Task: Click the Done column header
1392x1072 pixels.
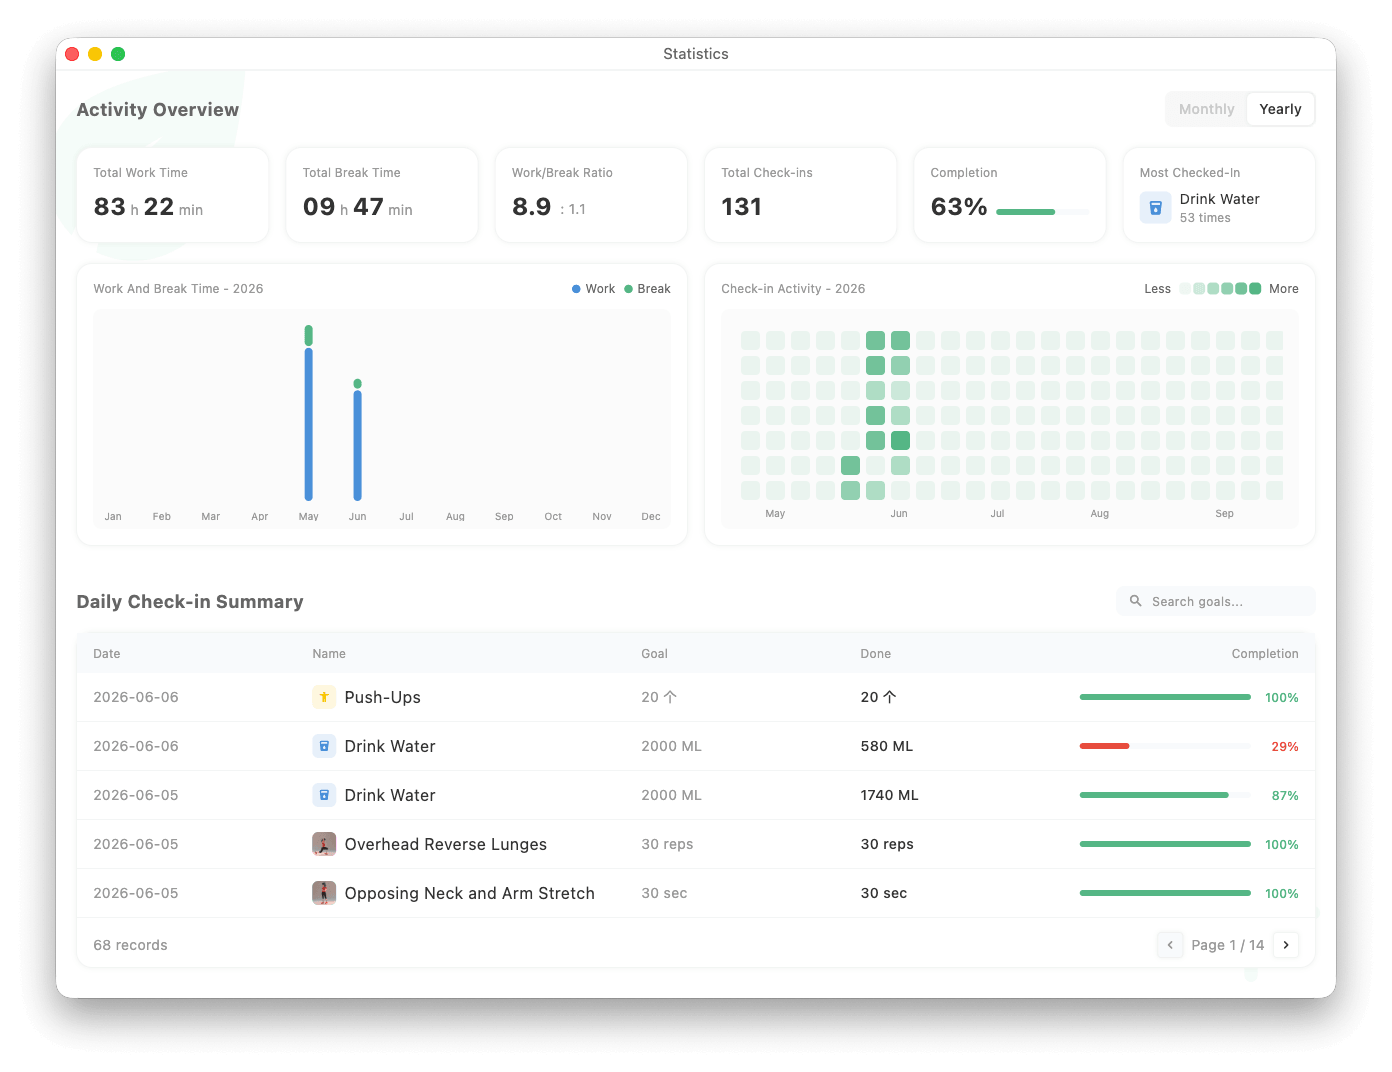Action: [875, 654]
